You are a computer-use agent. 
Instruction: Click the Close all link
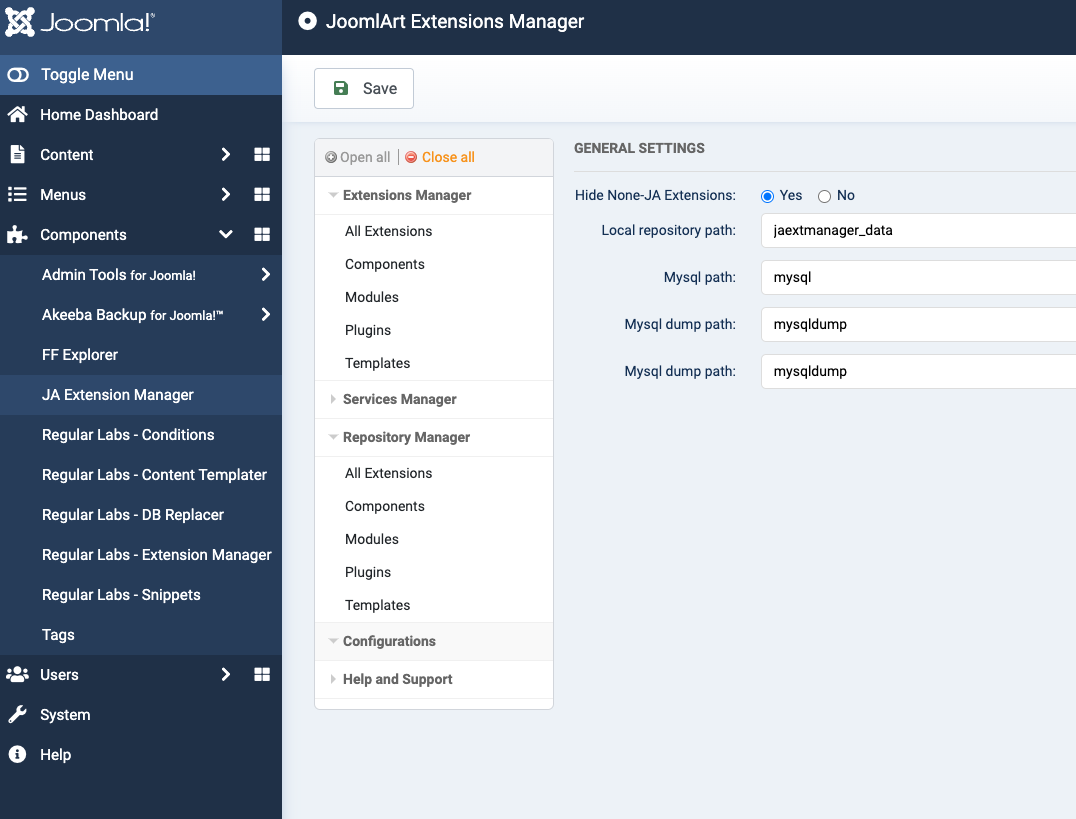point(447,157)
